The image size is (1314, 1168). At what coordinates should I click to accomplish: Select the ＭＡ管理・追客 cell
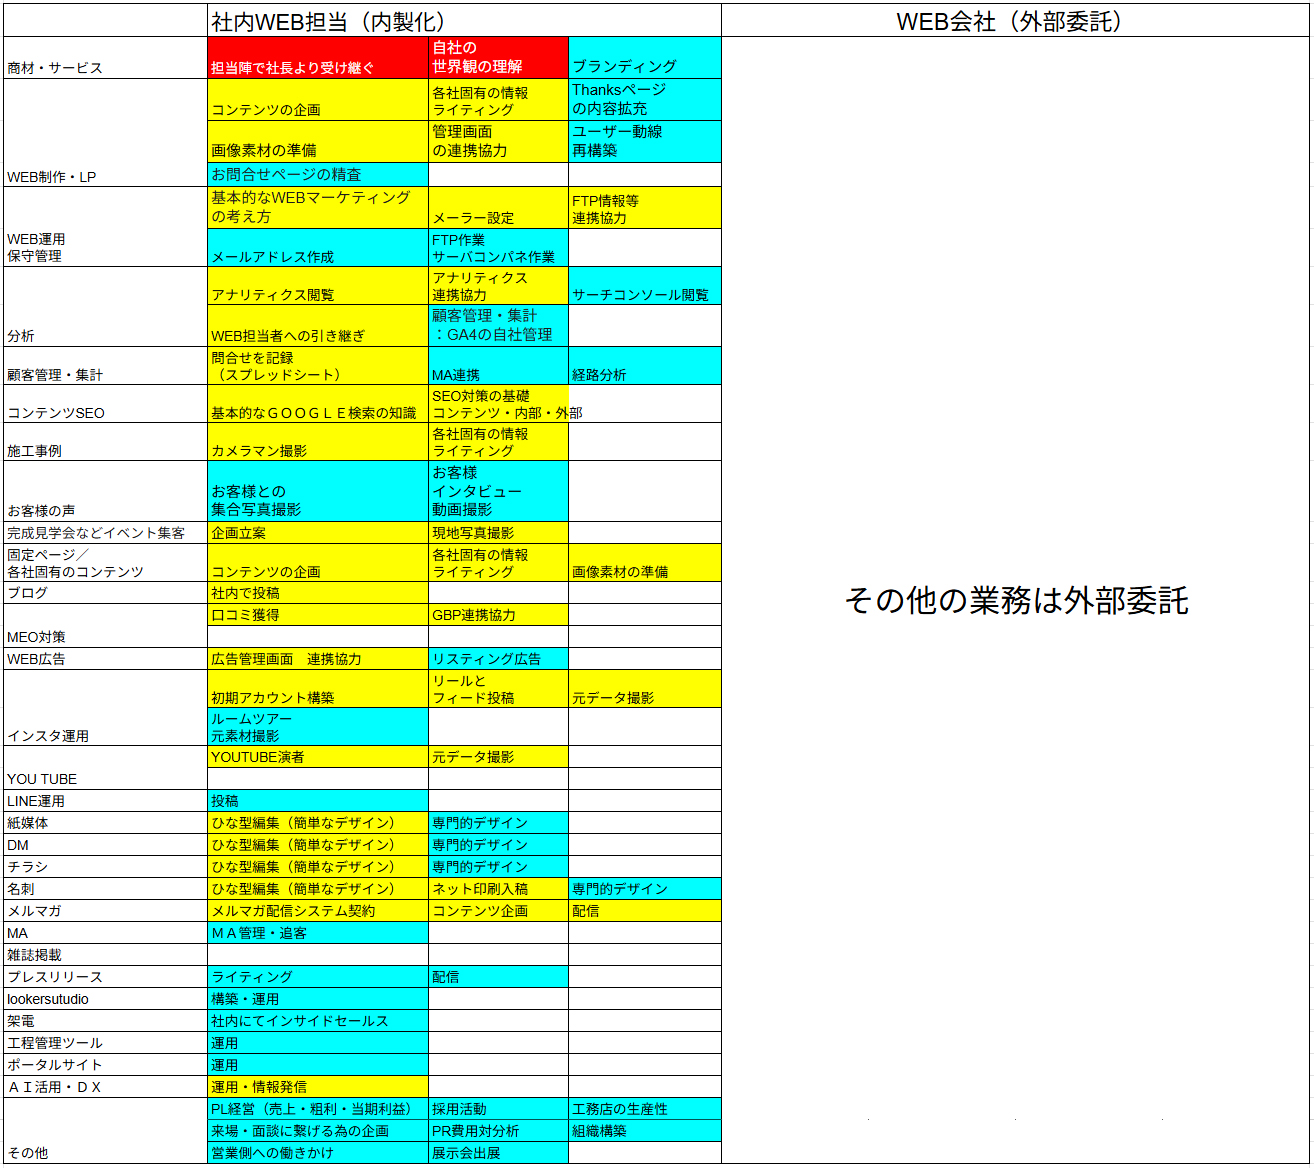tap(254, 932)
